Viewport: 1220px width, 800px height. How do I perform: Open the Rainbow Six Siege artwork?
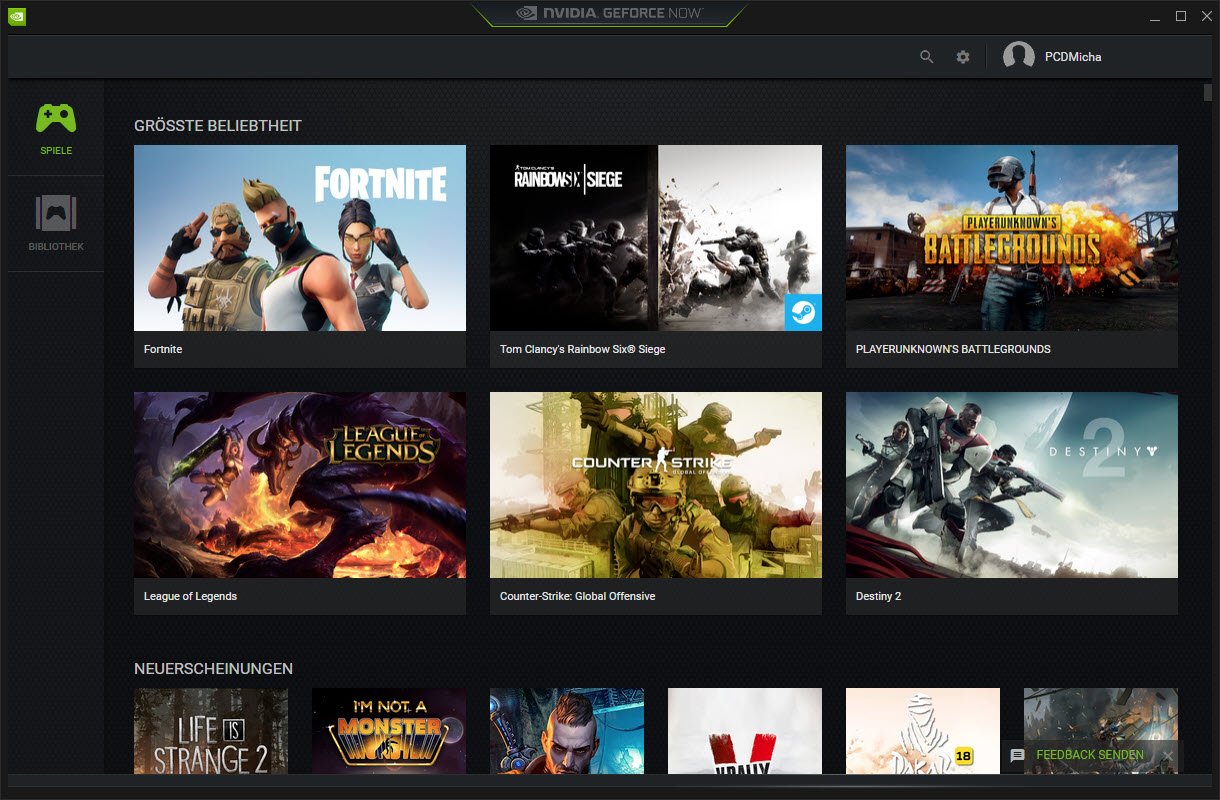pyautogui.click(x=656, y=238)
